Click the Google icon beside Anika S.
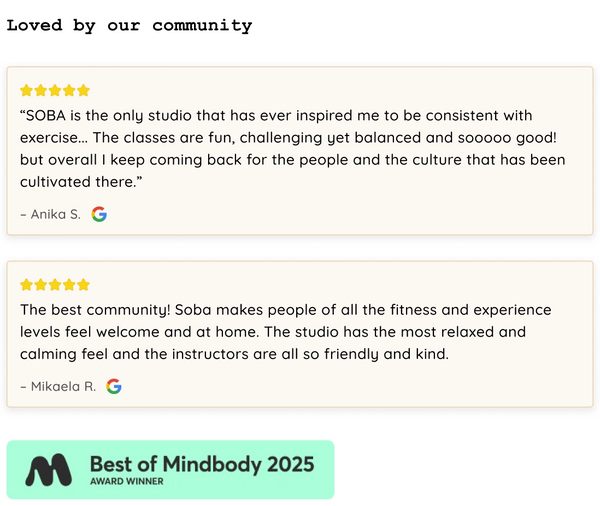 99,214
